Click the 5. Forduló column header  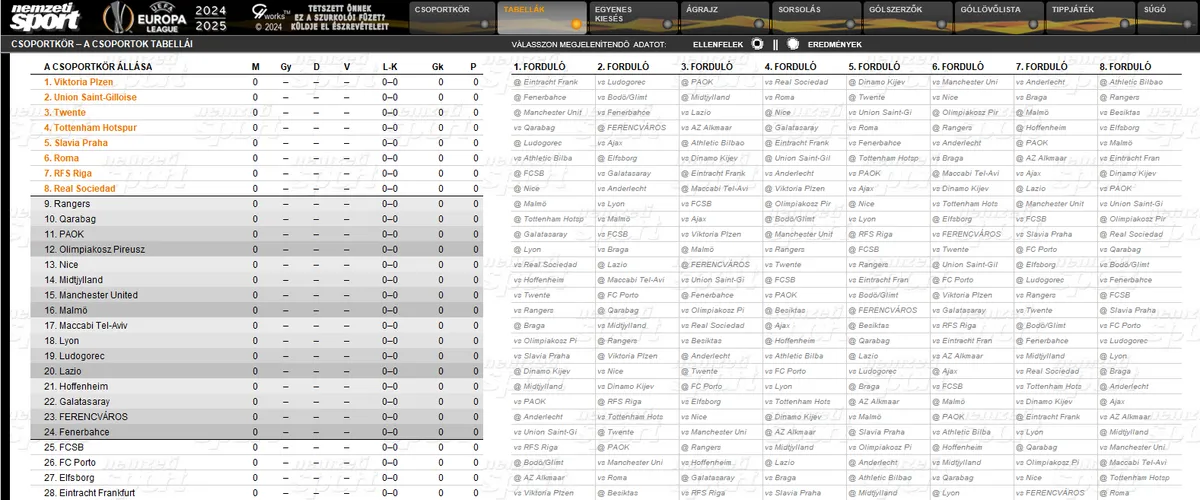pos(876,67)
